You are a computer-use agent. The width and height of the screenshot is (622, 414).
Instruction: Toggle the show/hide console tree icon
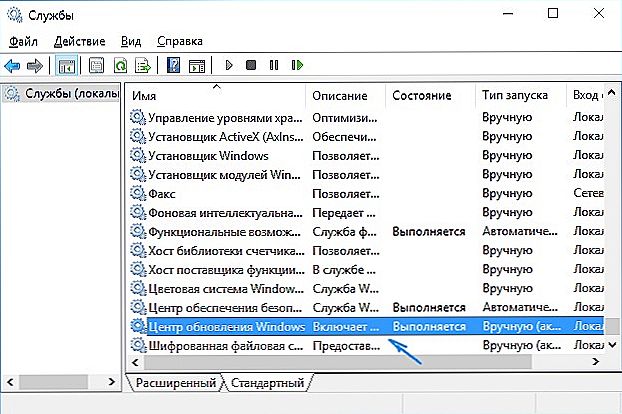click(66, 65)
